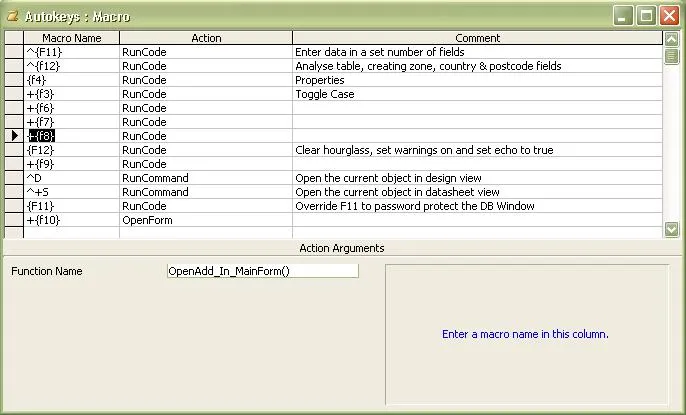Image resolution: width=686 pixels, height=415 pixels.
Task: Click the Action column header
Action: tap(206, 38)
